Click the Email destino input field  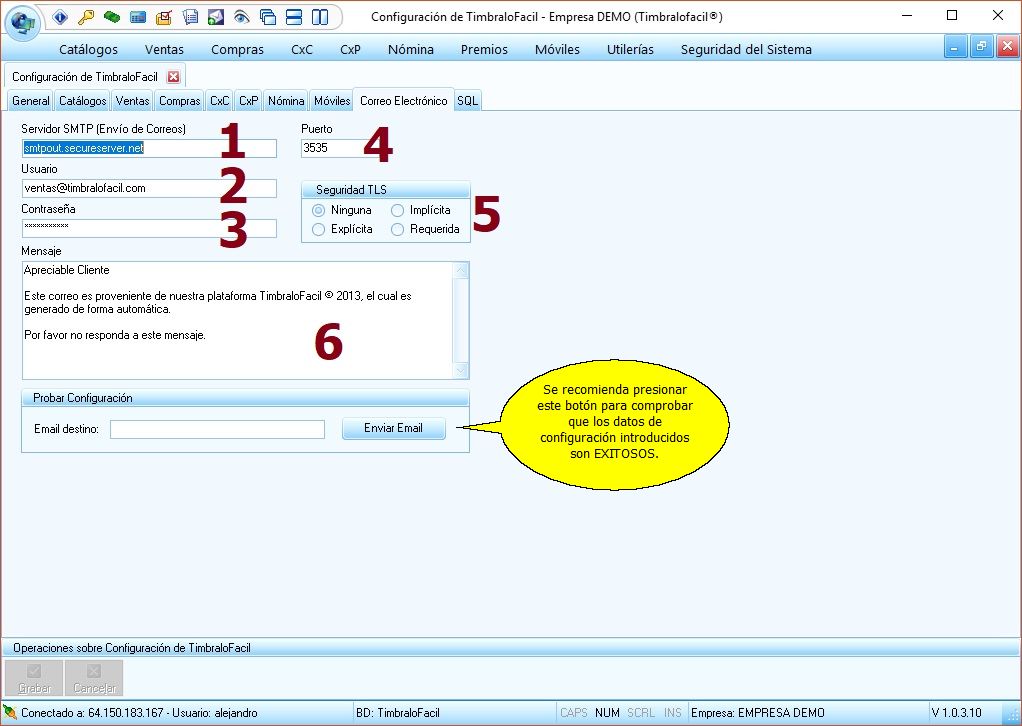tap(217, 429)
